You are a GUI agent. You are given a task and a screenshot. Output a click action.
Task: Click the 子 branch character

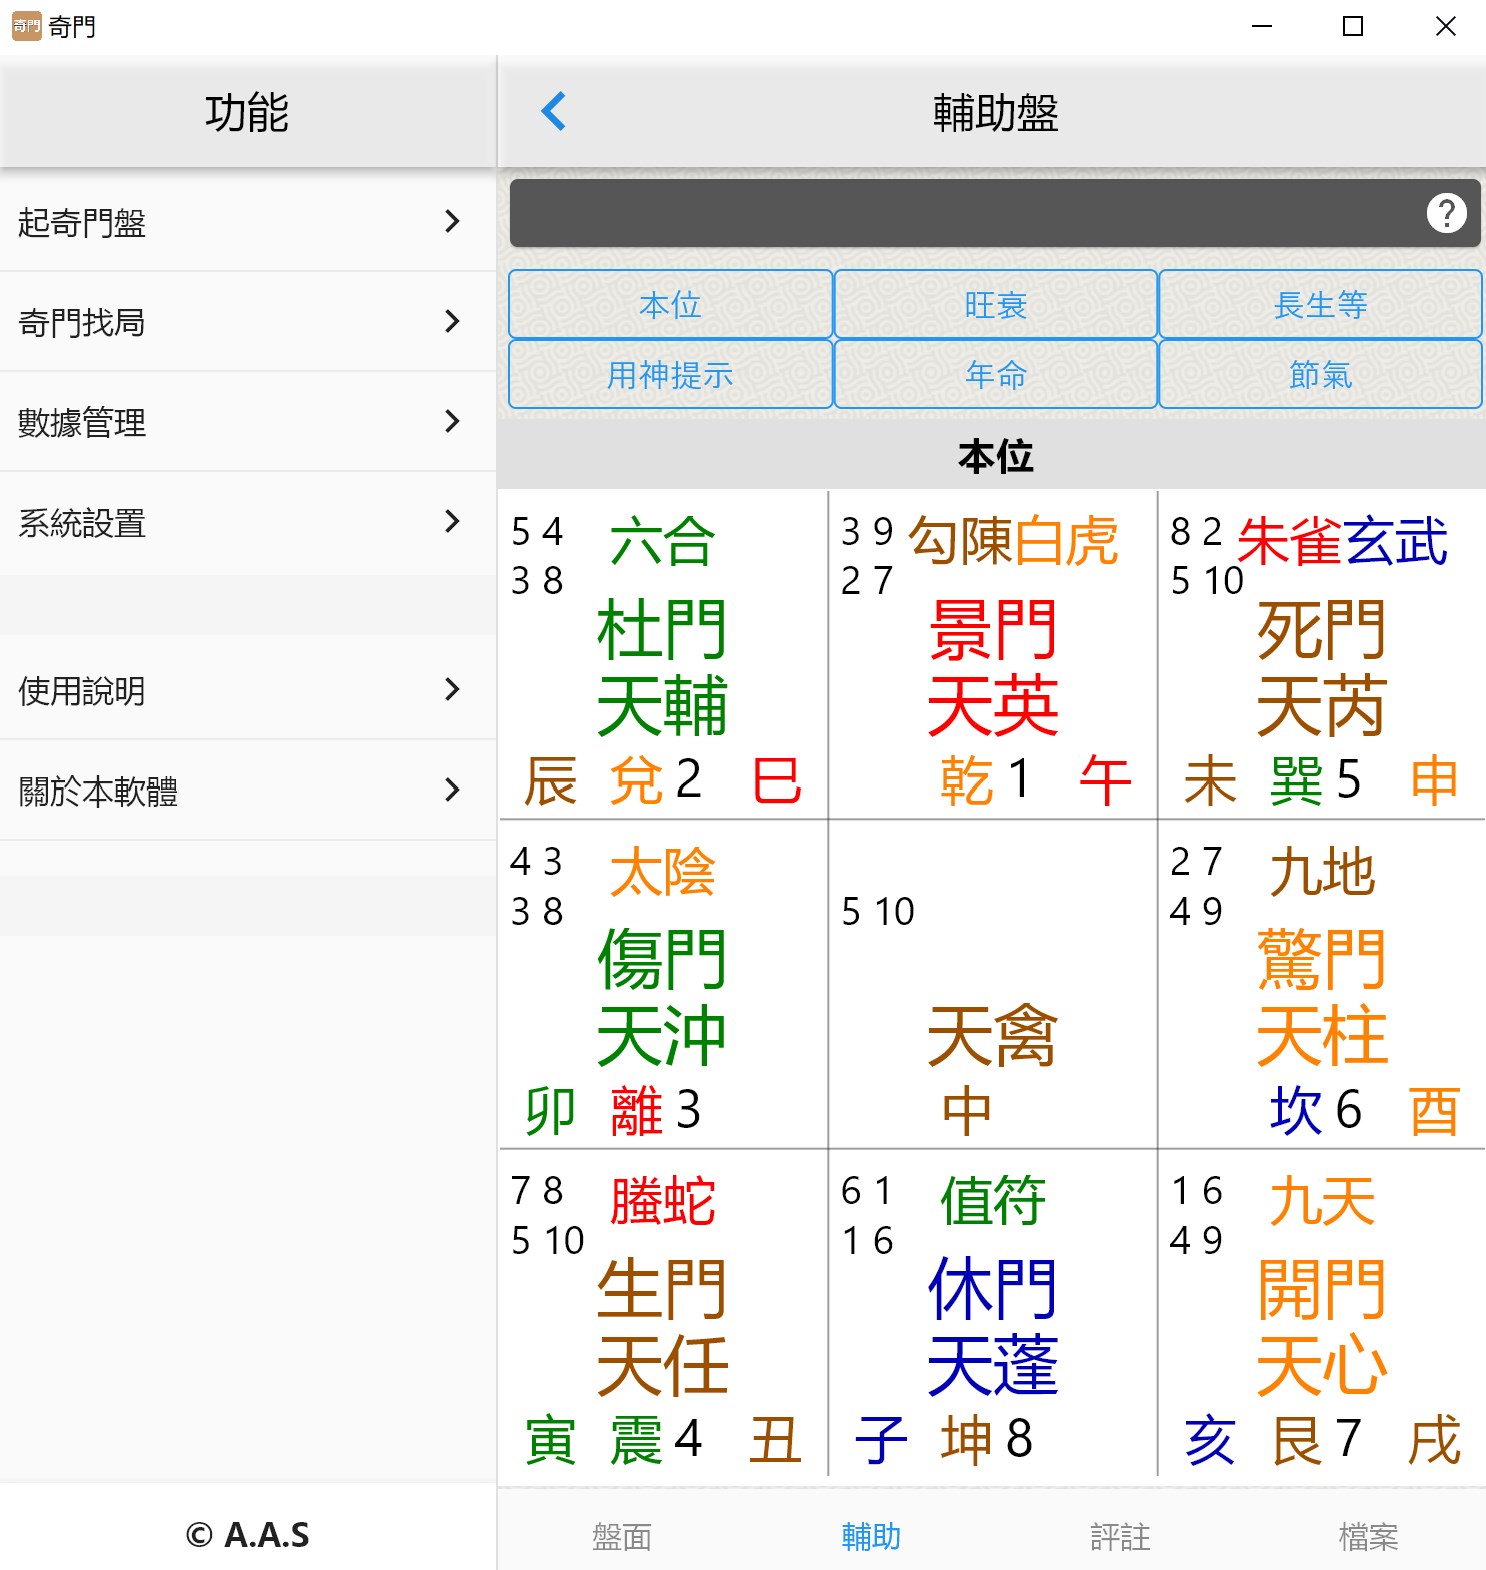[x=881, y=1441]
